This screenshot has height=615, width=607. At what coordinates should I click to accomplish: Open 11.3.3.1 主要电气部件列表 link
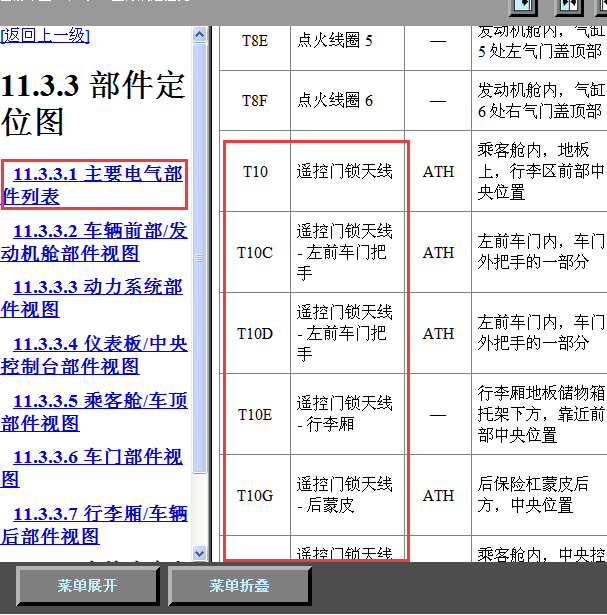pyautogui.click(x=93, y=185)
